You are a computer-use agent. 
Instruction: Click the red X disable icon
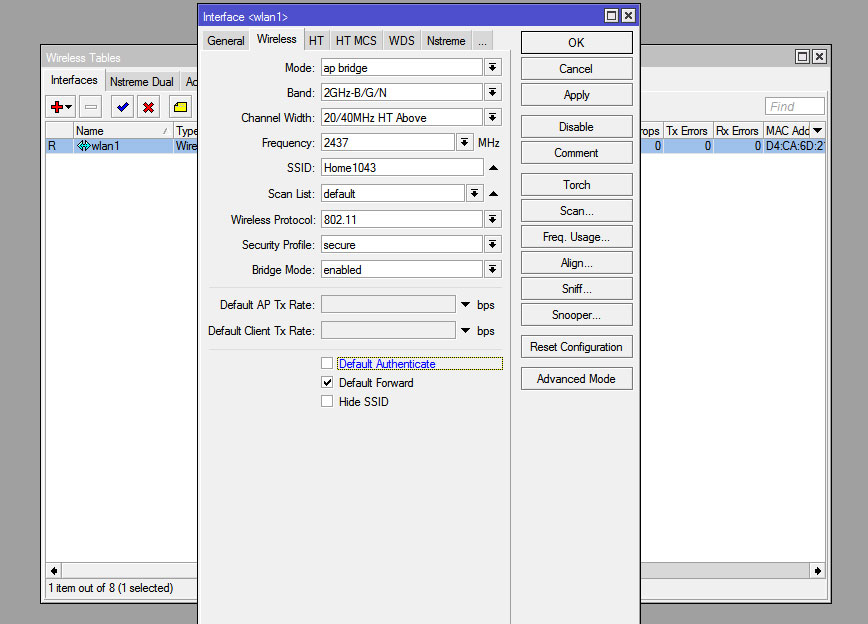point(148,107)
